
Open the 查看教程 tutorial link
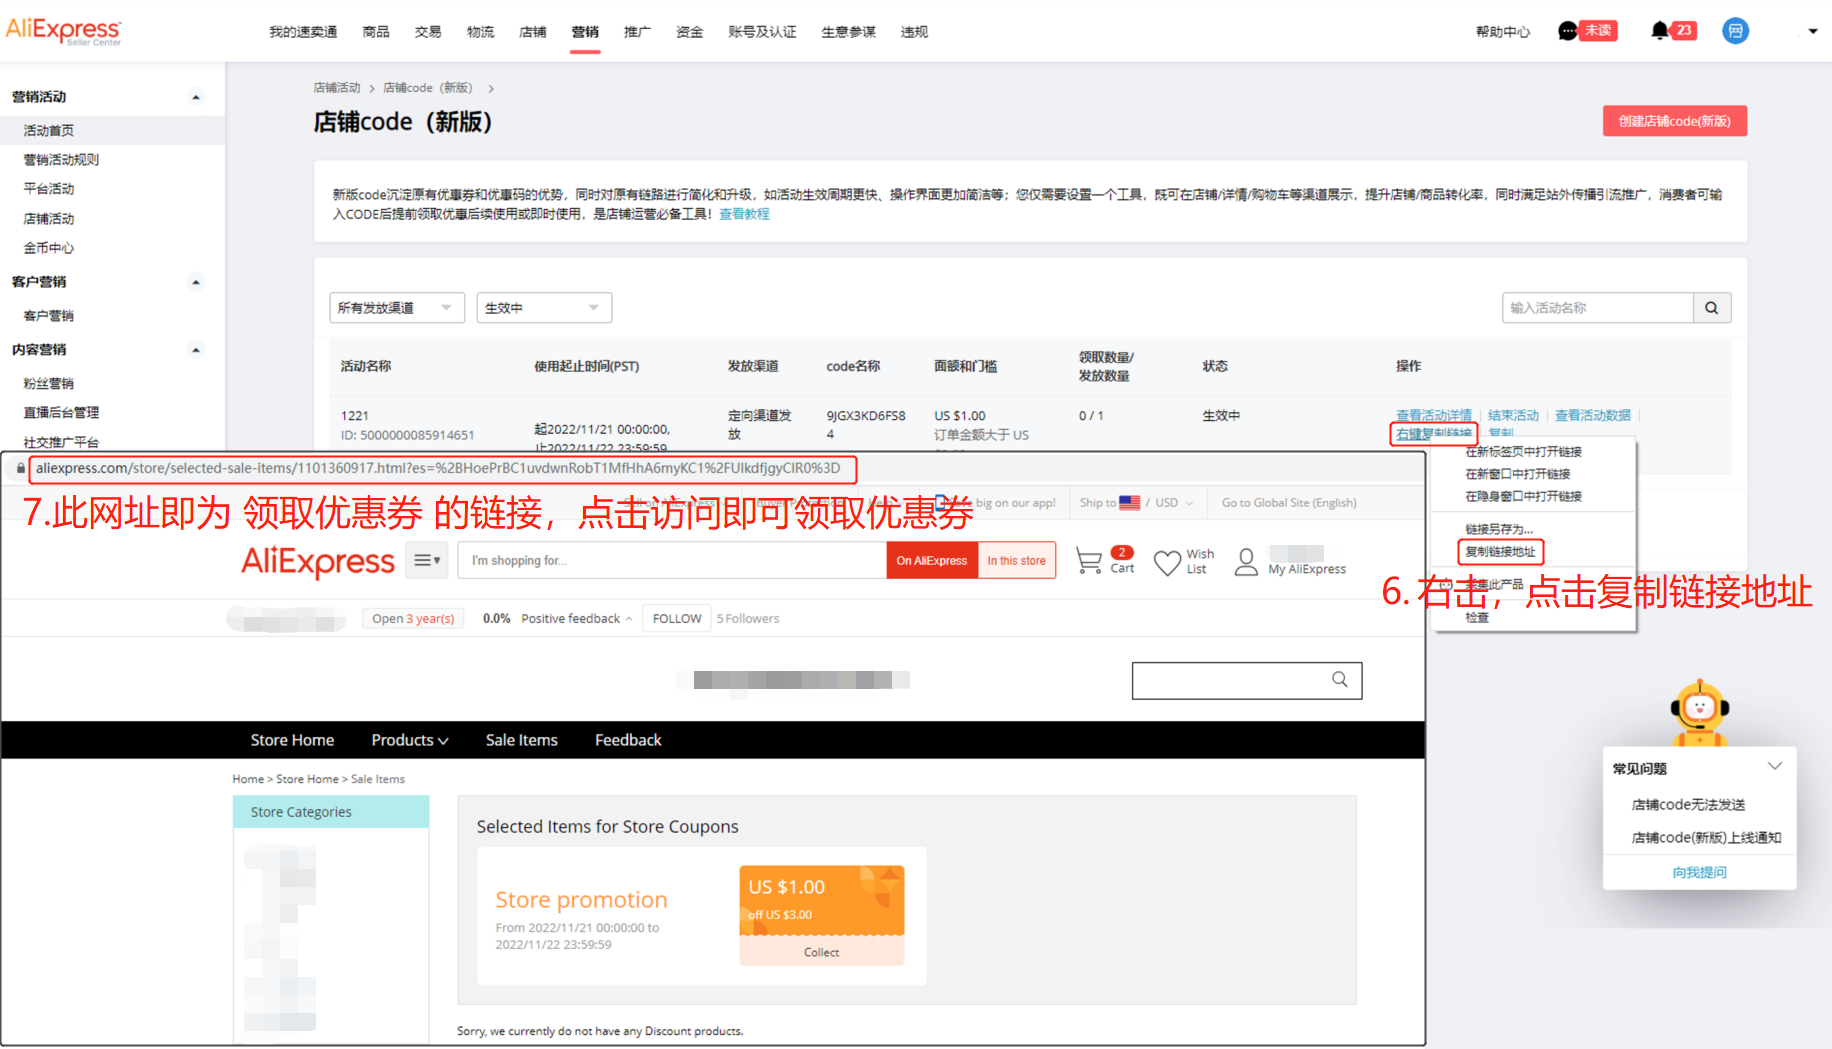click(x=744, y=214)
